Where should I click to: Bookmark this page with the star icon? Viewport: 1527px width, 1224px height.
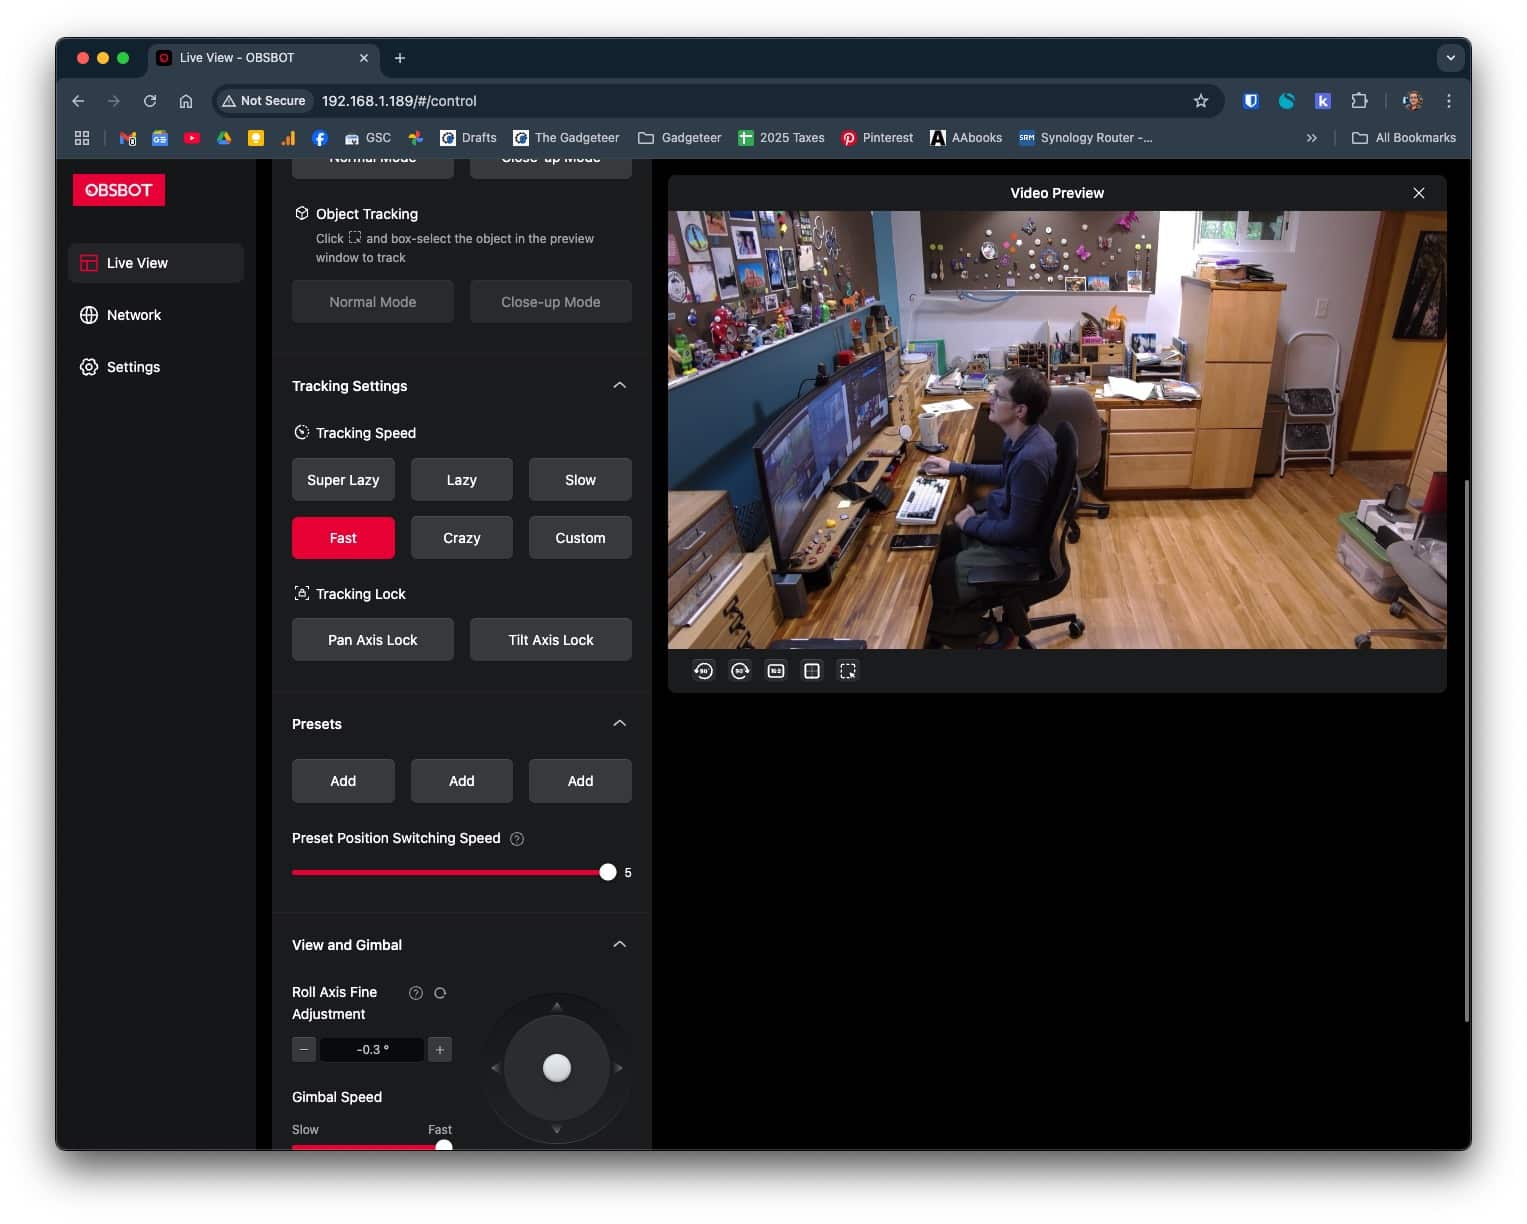click(1201, 101)
